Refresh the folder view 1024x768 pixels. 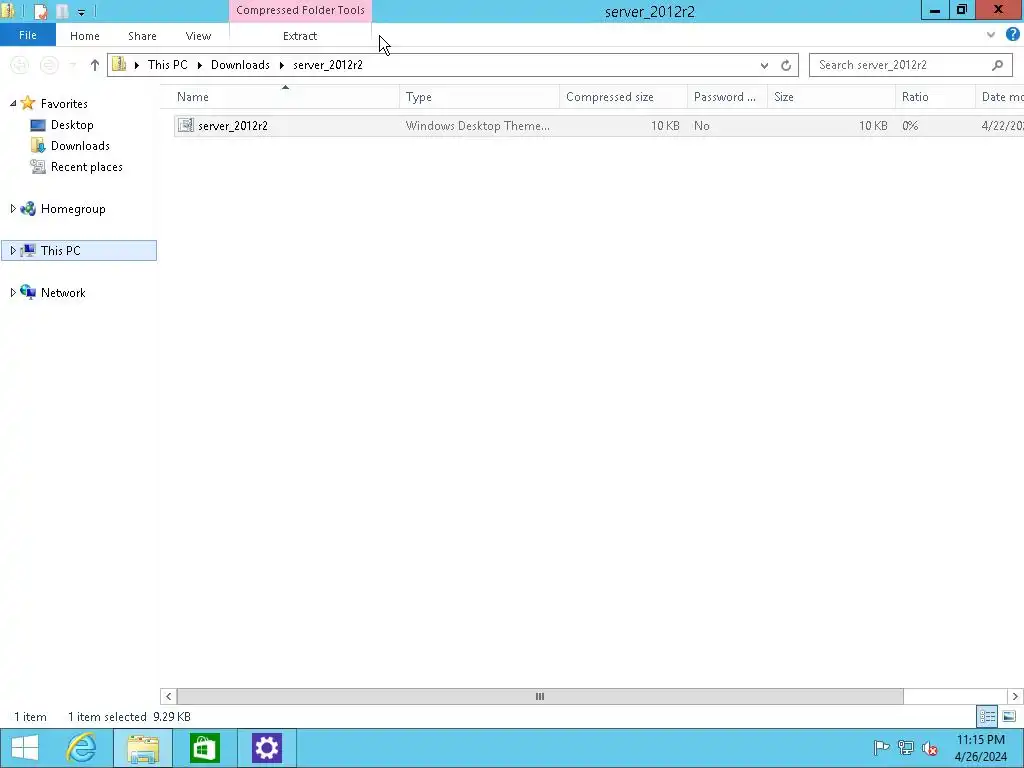pyautogui.click(x=786, y=65)
